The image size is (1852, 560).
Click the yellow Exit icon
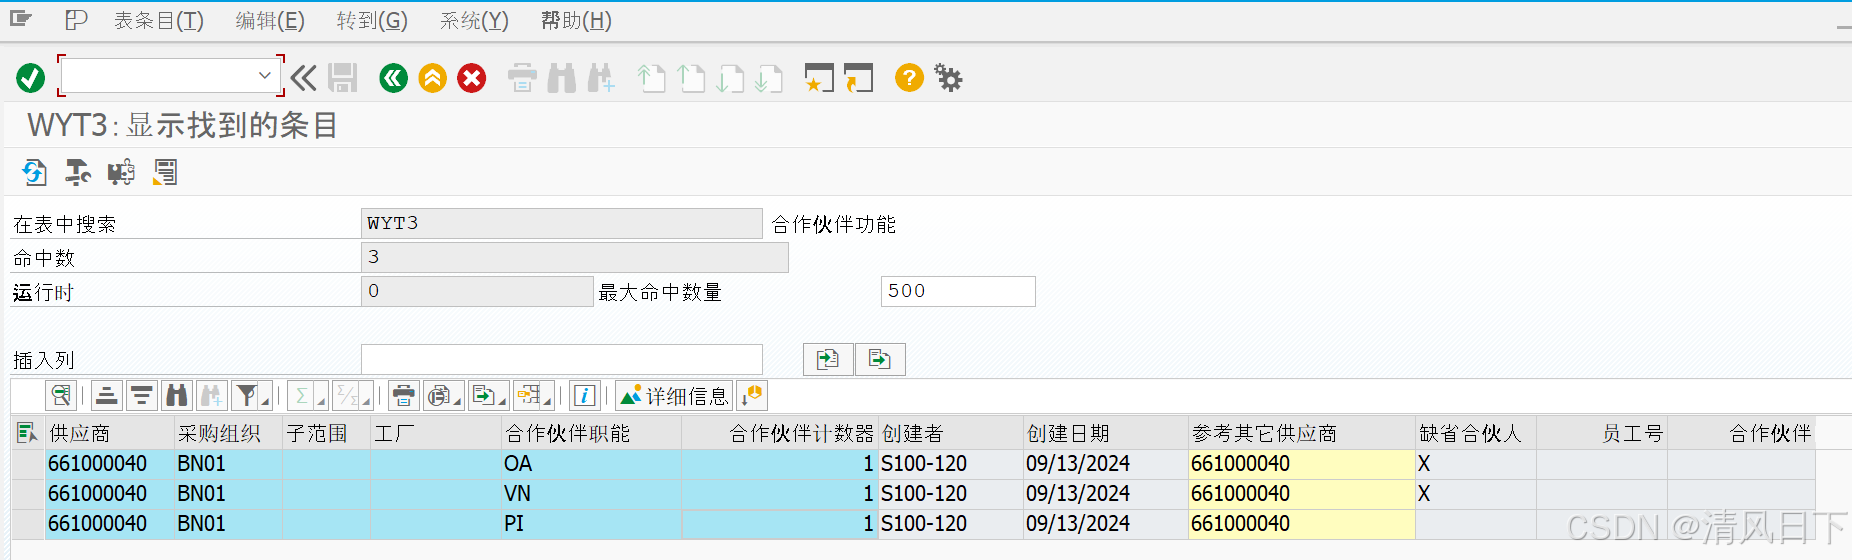433,78
